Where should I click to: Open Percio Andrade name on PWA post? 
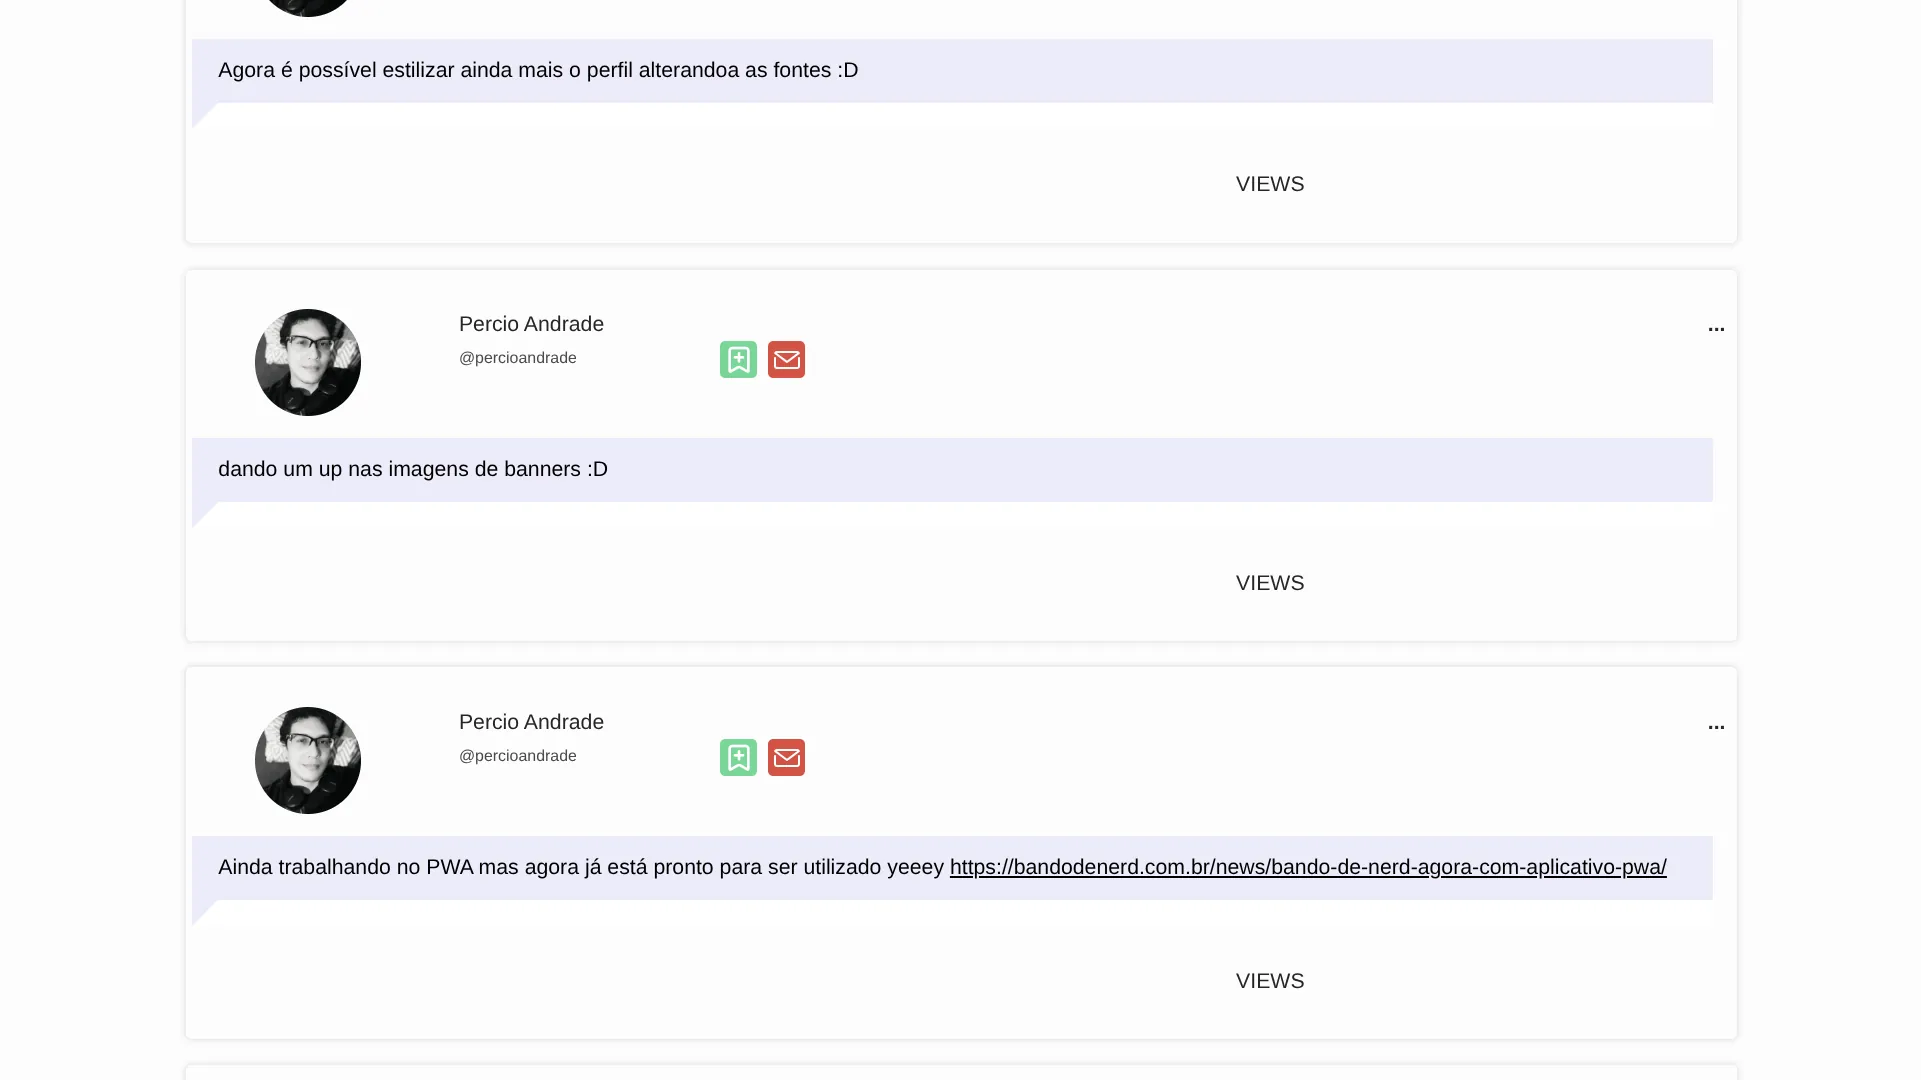531,722
